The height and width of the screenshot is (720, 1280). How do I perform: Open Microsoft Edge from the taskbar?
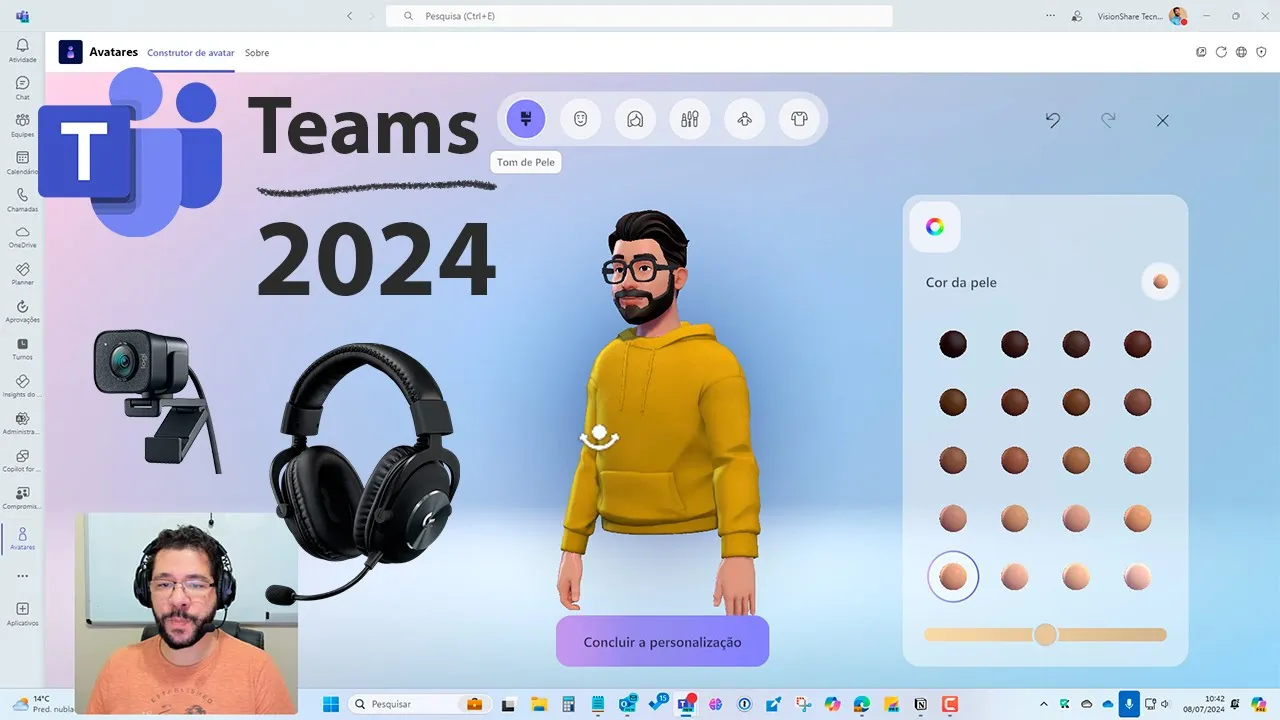(861, 704)
